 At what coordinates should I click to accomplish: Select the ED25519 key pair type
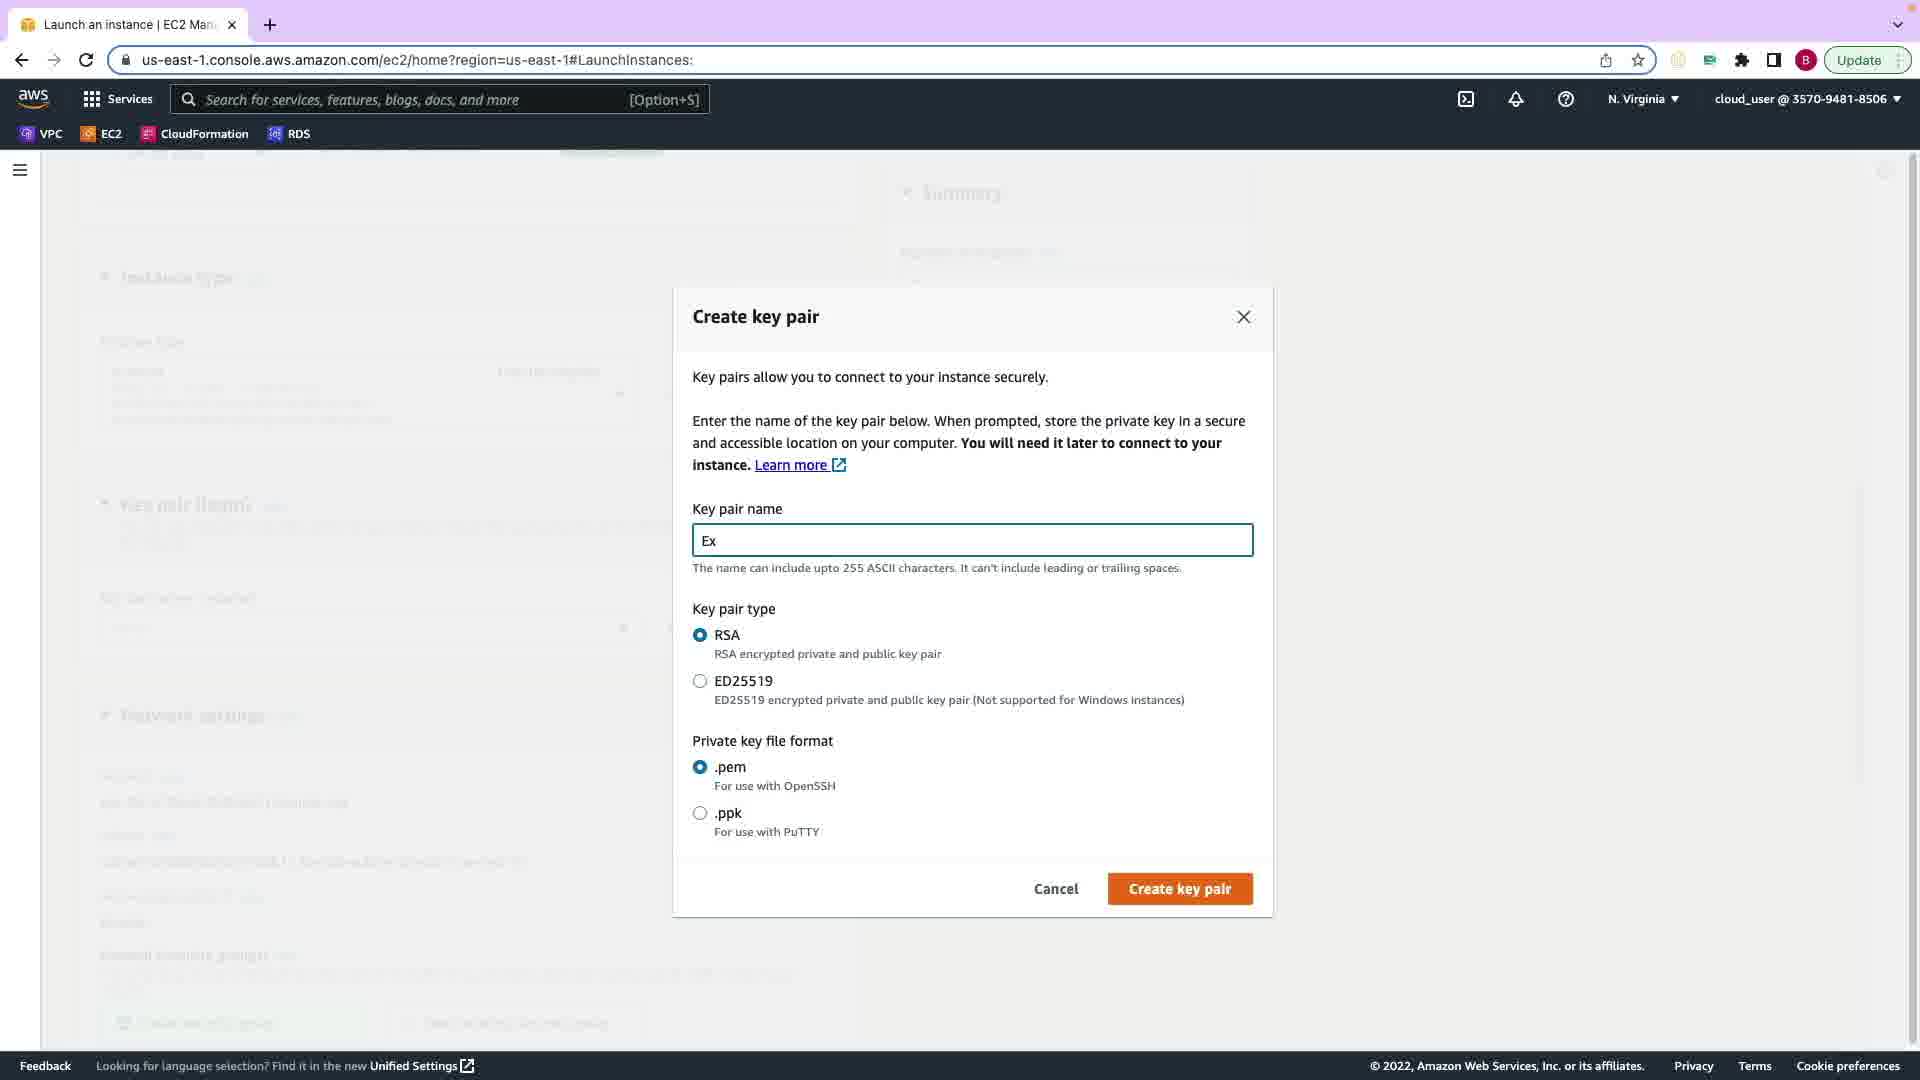point(700,681)
